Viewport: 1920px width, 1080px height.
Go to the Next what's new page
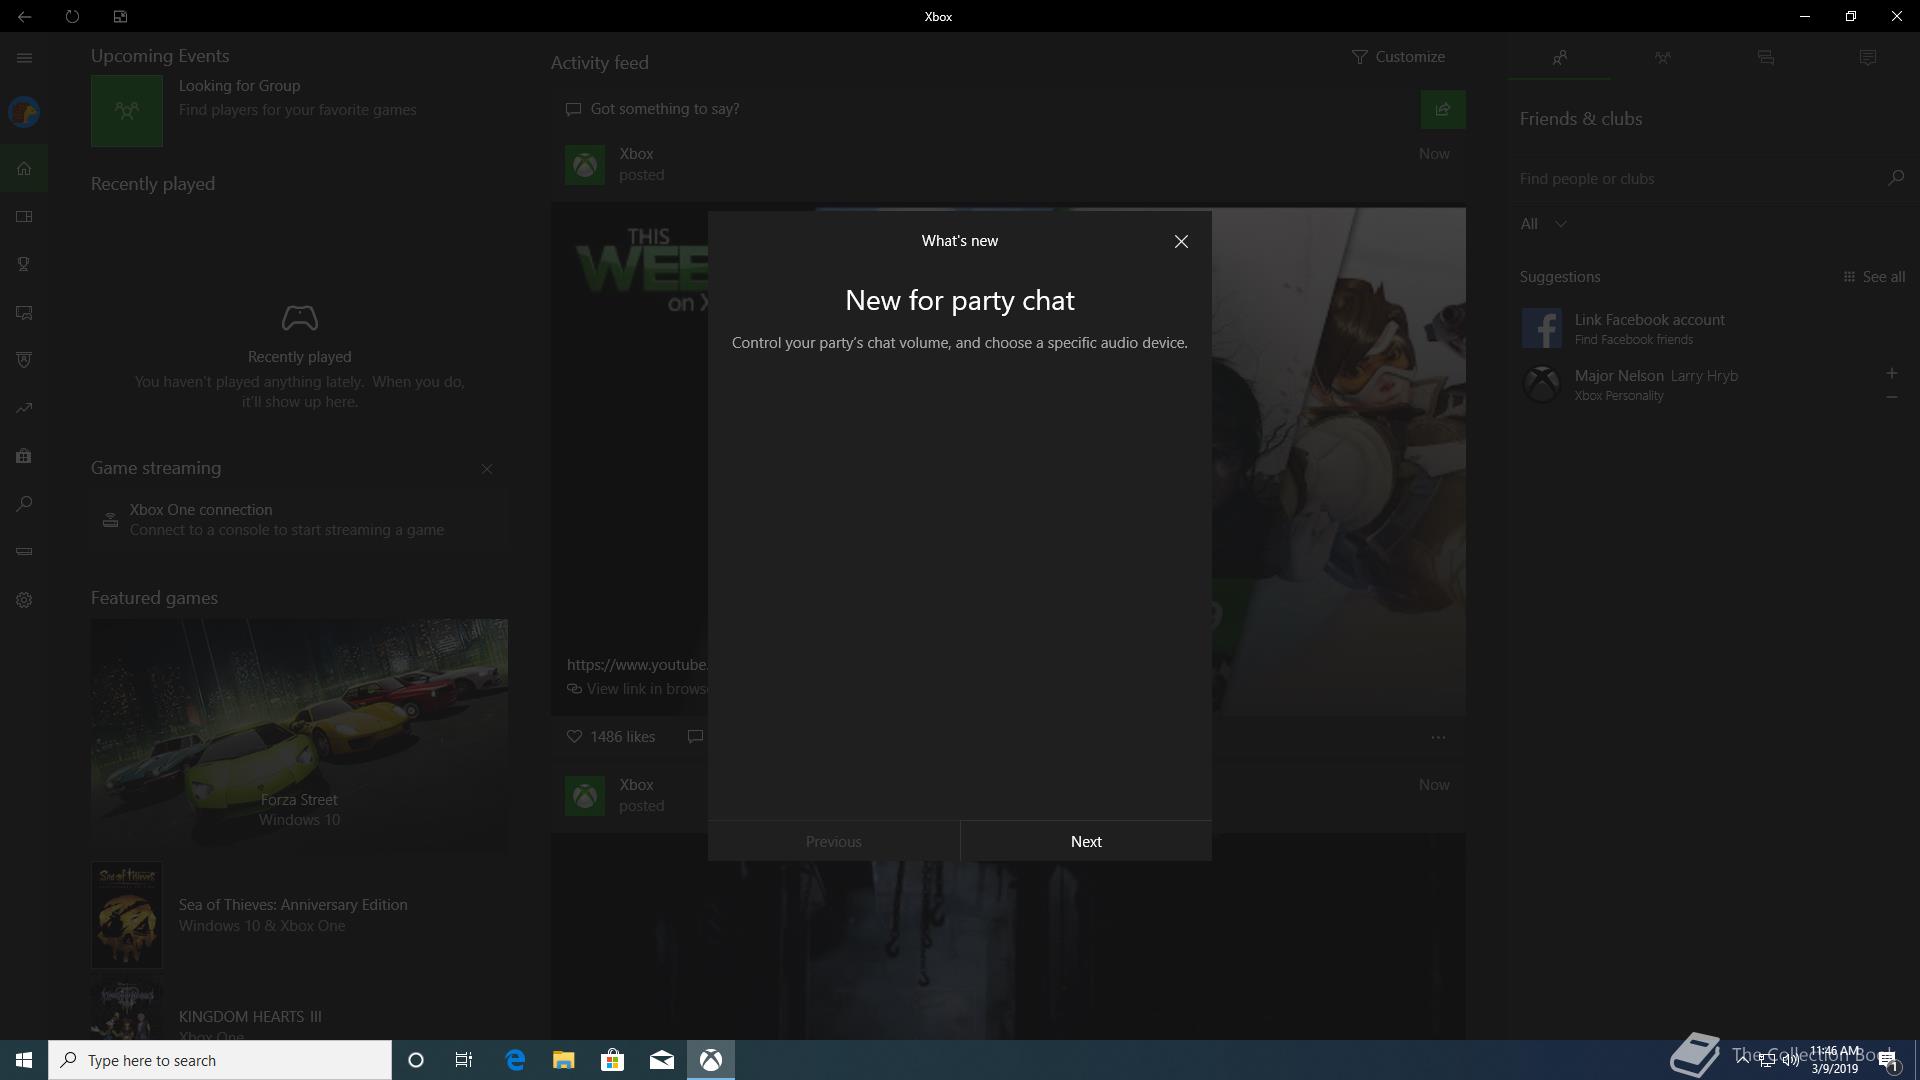coord(1086,841)
